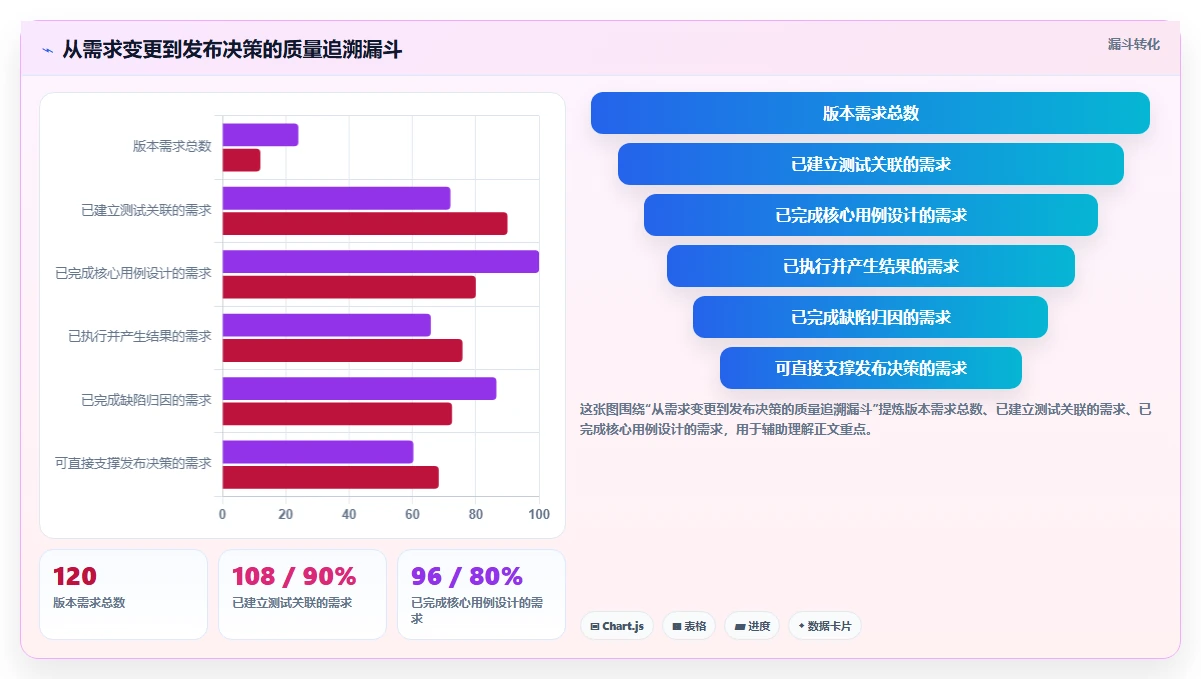This screenshot has width=1201, height=679.
Task: Click the purple bar for 可直接支撑发布决策的需求
Action: point(317,452)
